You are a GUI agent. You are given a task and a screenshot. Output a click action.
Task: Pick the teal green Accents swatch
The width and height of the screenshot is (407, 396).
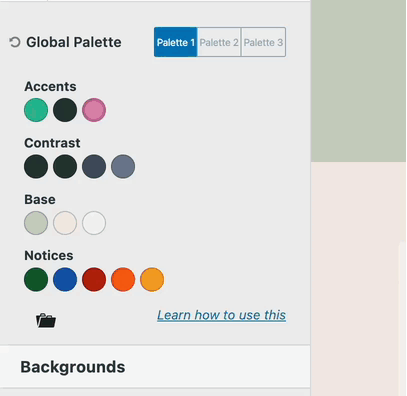36,110
